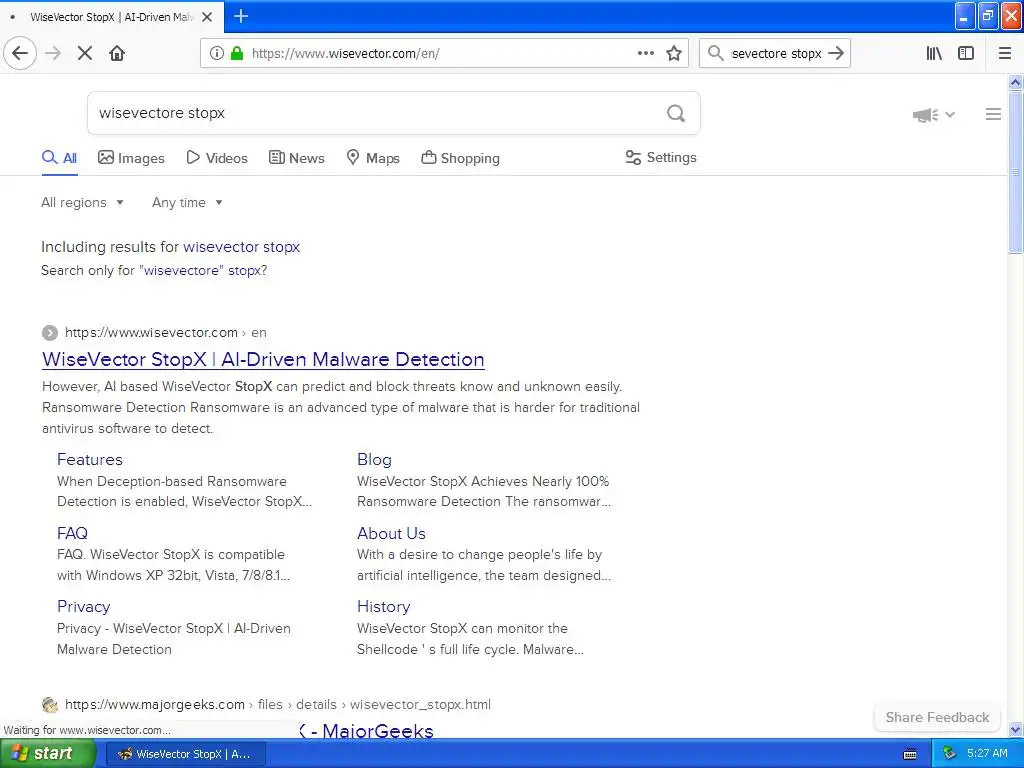Switch to Maps results tab
Viewport: 1024px width, 768px height.
[373, 158]
